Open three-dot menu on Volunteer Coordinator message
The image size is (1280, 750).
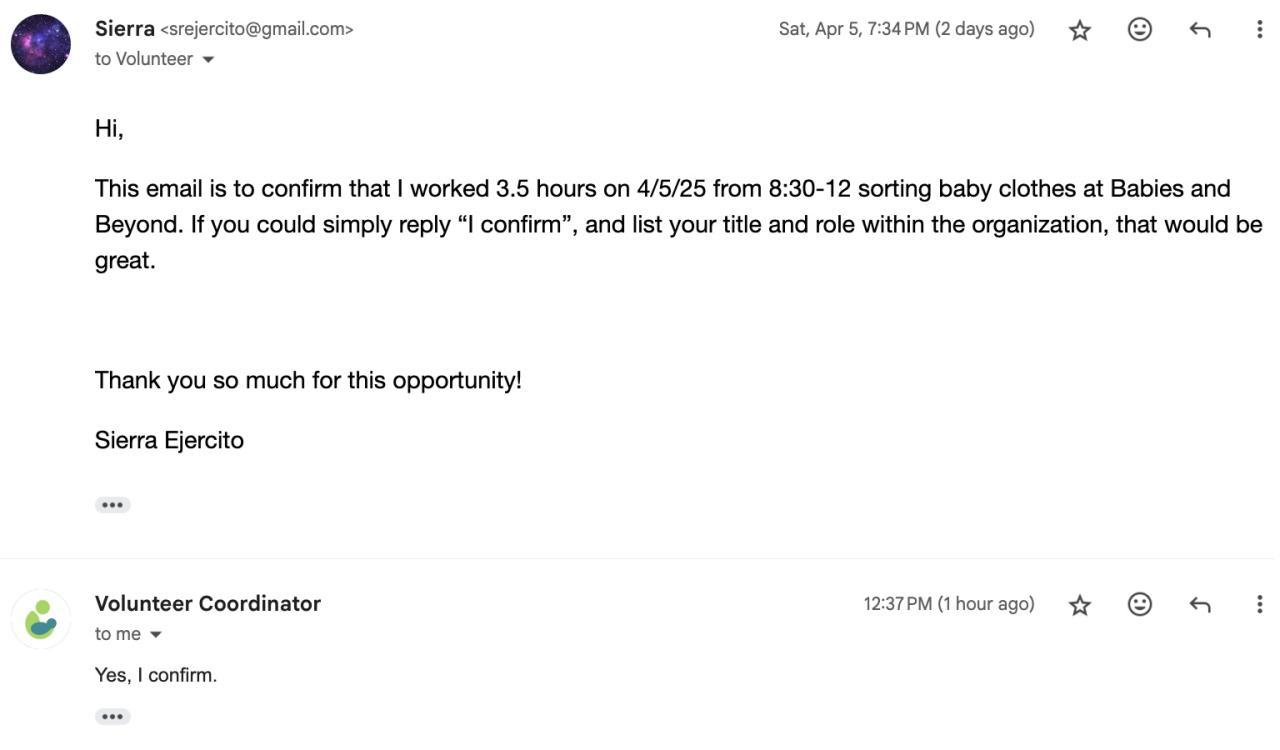(x=1259, y=604)
